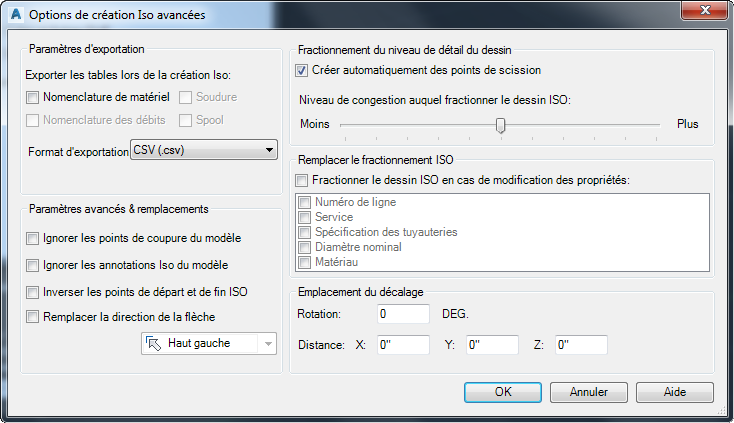Enable Fractionner le dessin ISO en cas de modification
The image size is (734, 423).
301,180
